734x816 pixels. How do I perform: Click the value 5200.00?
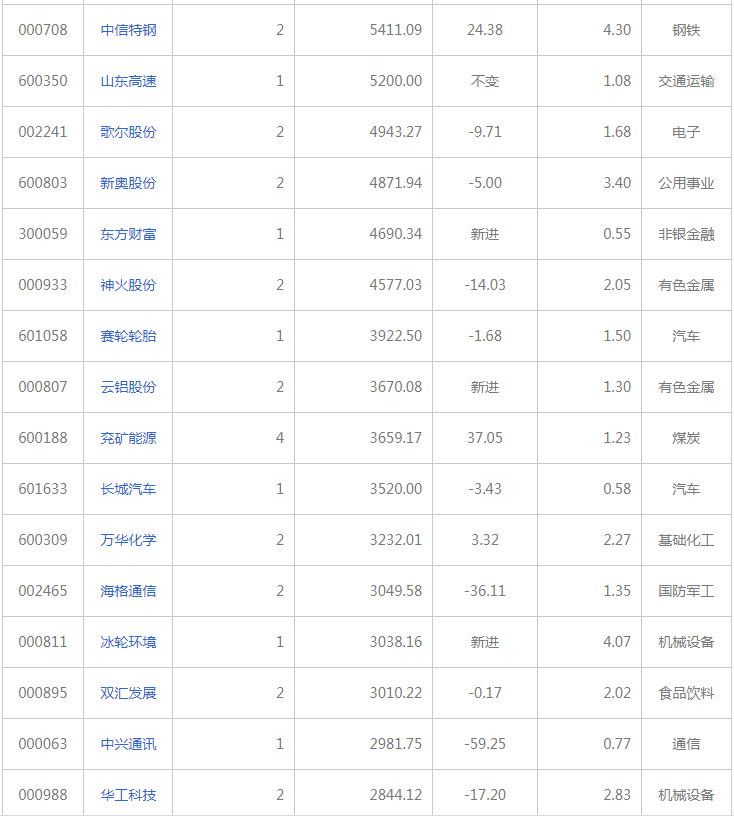click(396, 81)
